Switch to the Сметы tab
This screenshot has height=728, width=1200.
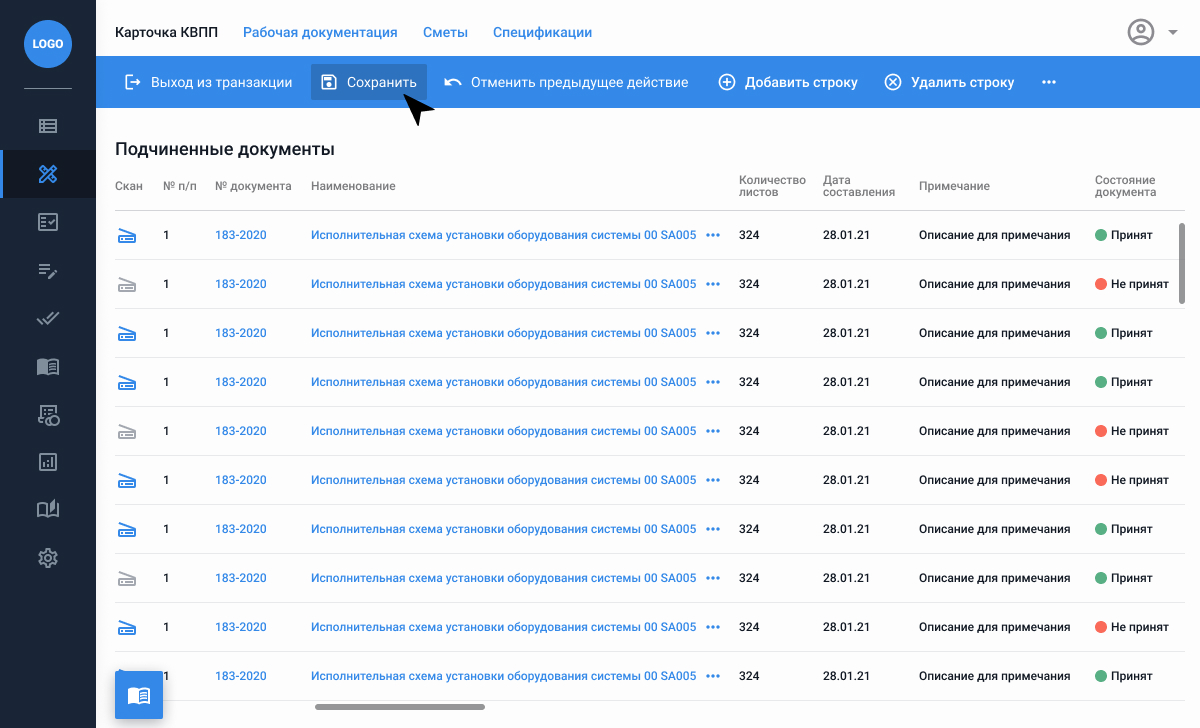tap(445, 32)
